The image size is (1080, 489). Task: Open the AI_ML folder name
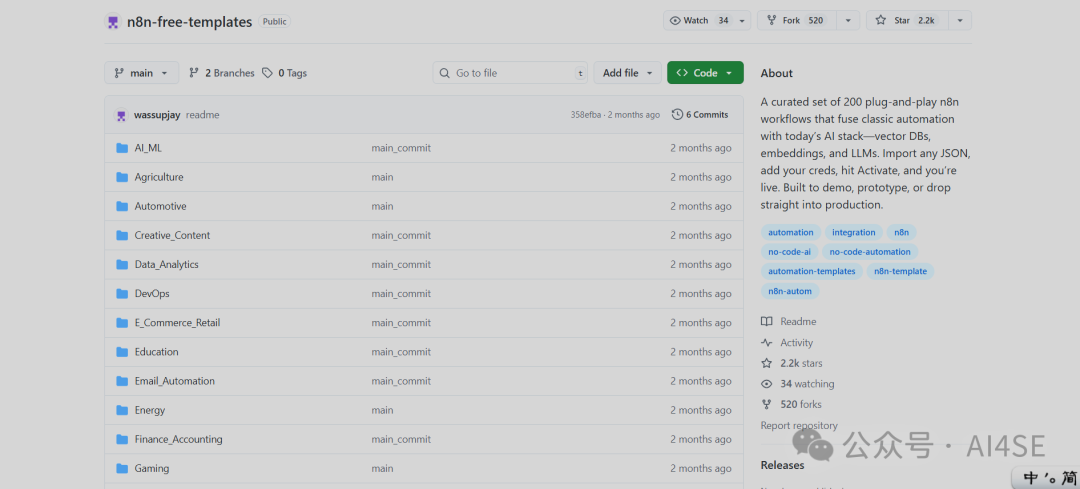coord(148,147)
